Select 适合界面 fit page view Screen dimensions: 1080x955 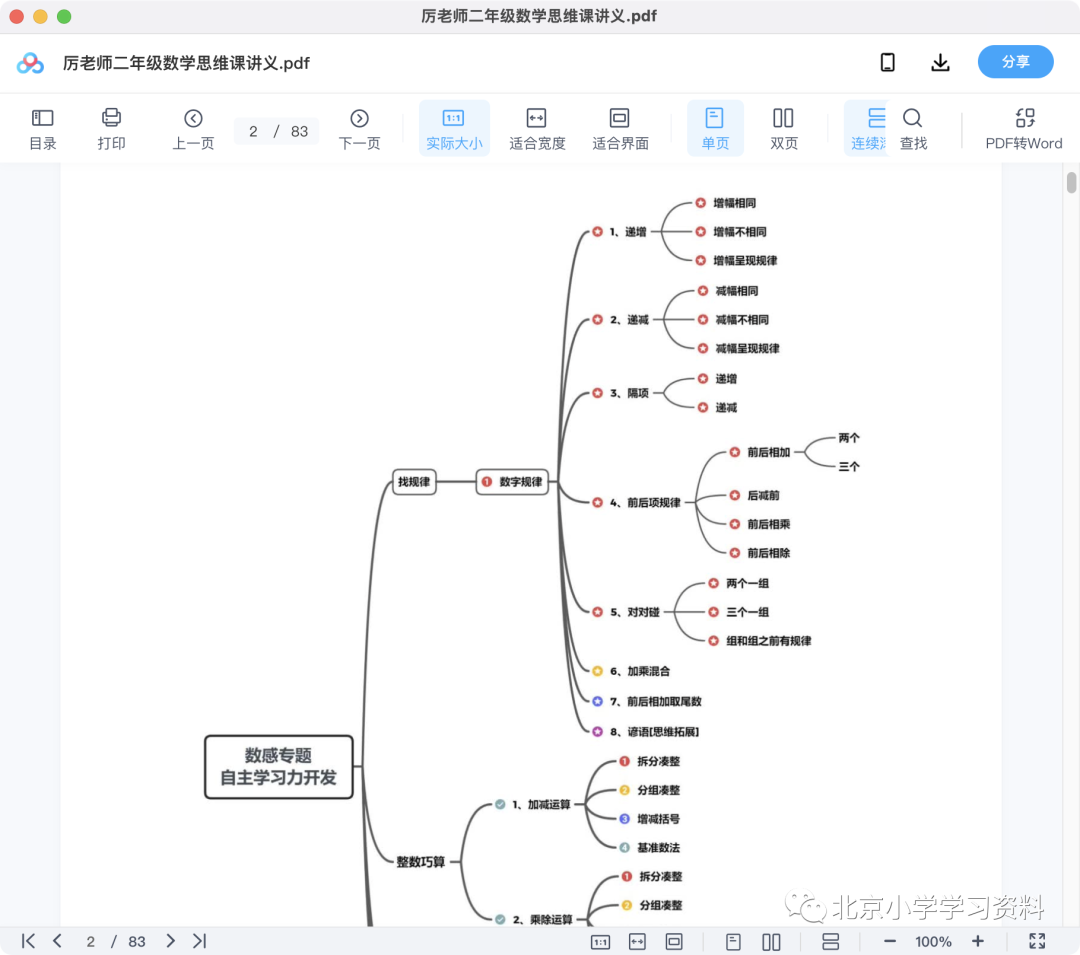620,129
